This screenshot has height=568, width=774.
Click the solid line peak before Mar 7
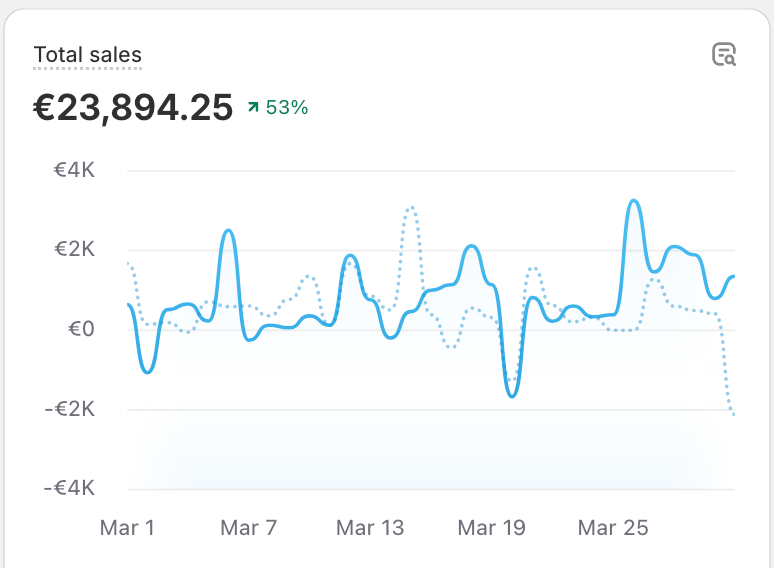pos(228,231)
